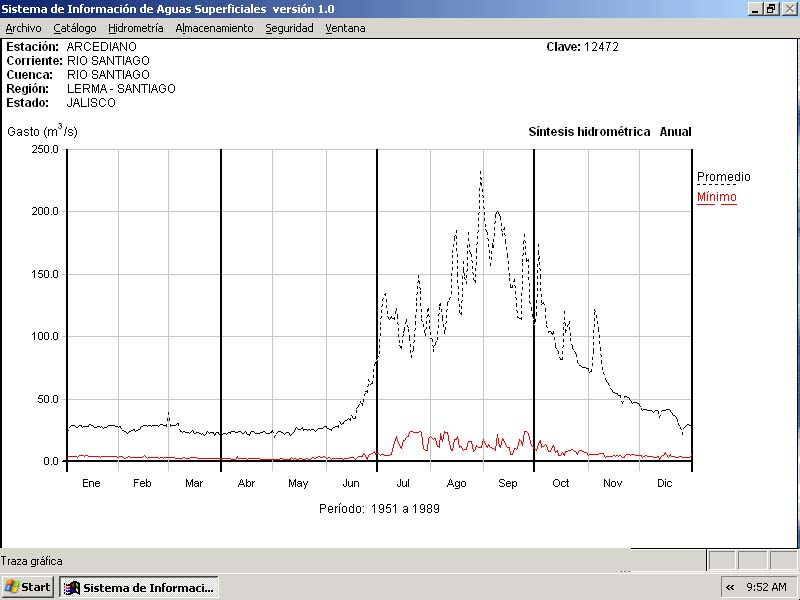Click the 9:52 AM taskbar clock
Image resolution: width=800 pixels, height=600 pixels.
[767, 587]
